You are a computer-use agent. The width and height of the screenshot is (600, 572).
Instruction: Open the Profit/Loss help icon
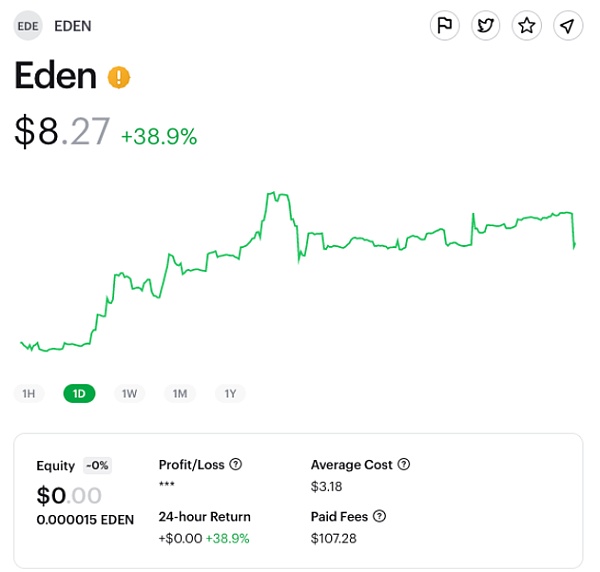[236, 464]
